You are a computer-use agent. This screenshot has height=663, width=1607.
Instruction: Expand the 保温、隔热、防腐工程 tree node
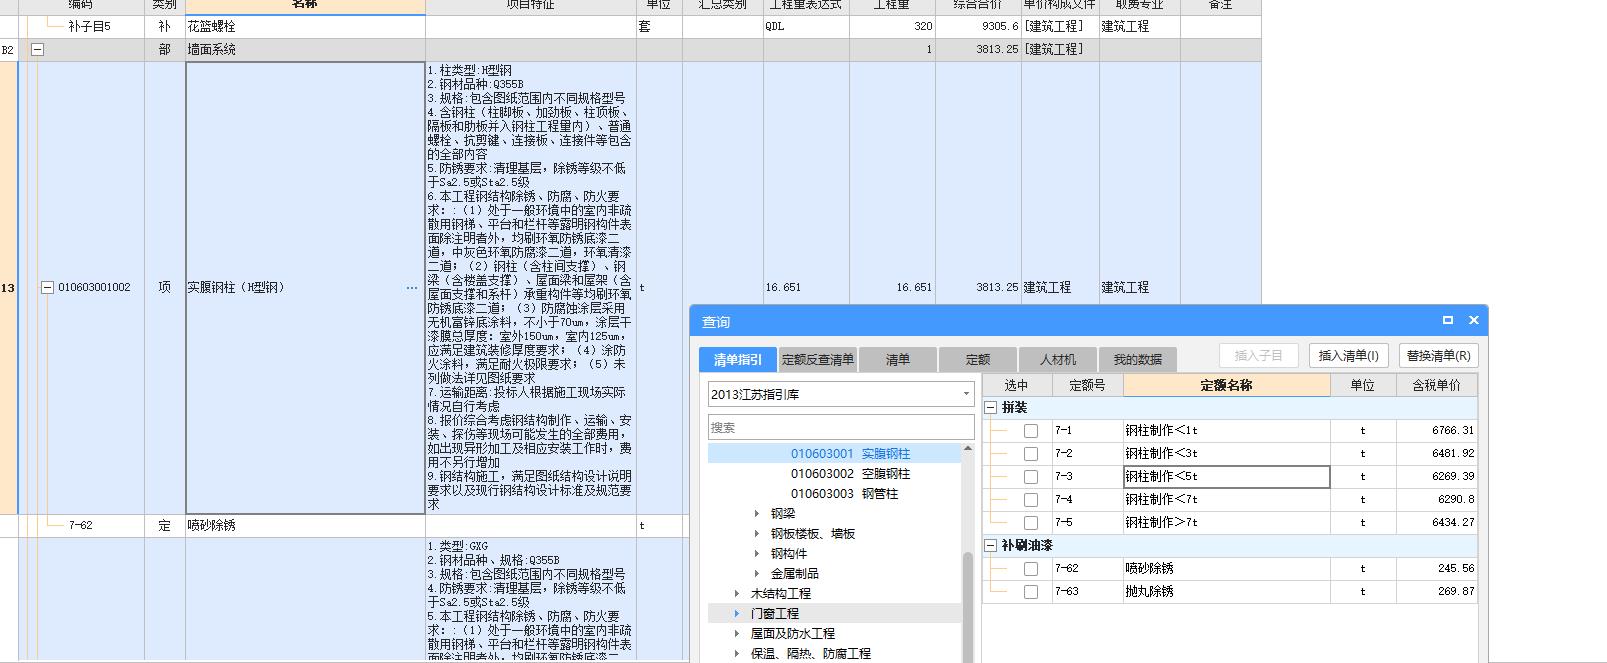tap(737, 654)
